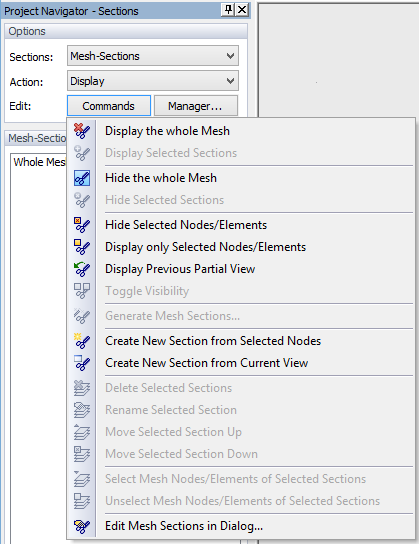Click the Edit Mesh Sections in Dialog icon
The width and height of the screenshot is (419, 544).
82,526
